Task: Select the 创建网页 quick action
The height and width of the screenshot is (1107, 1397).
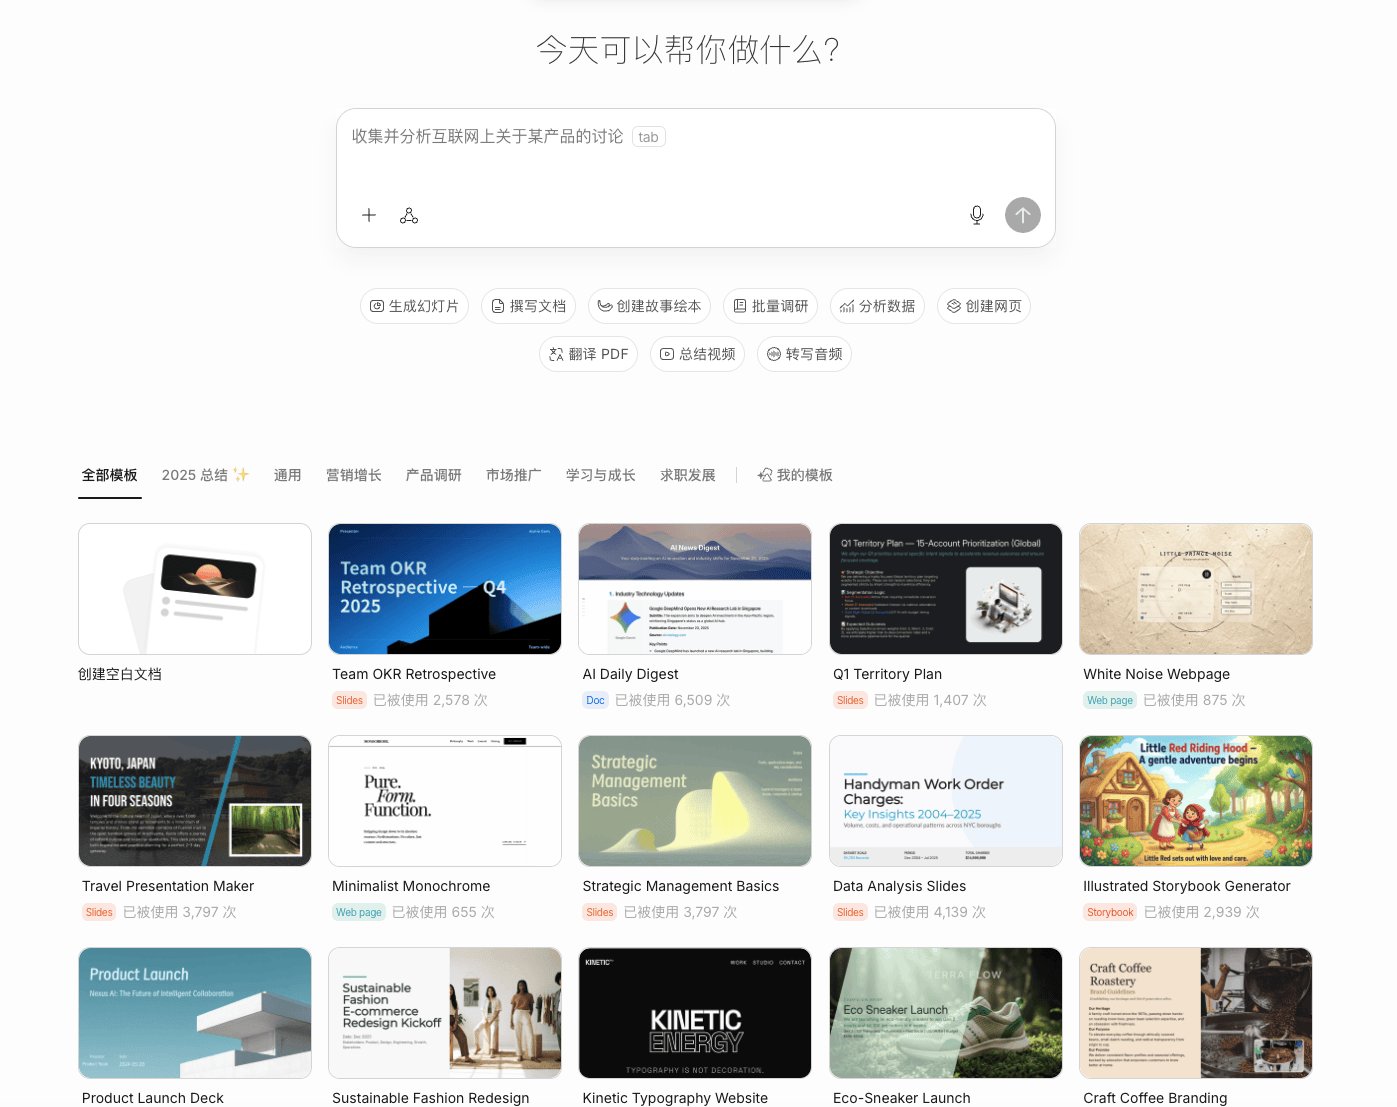Action: (984, 306)
